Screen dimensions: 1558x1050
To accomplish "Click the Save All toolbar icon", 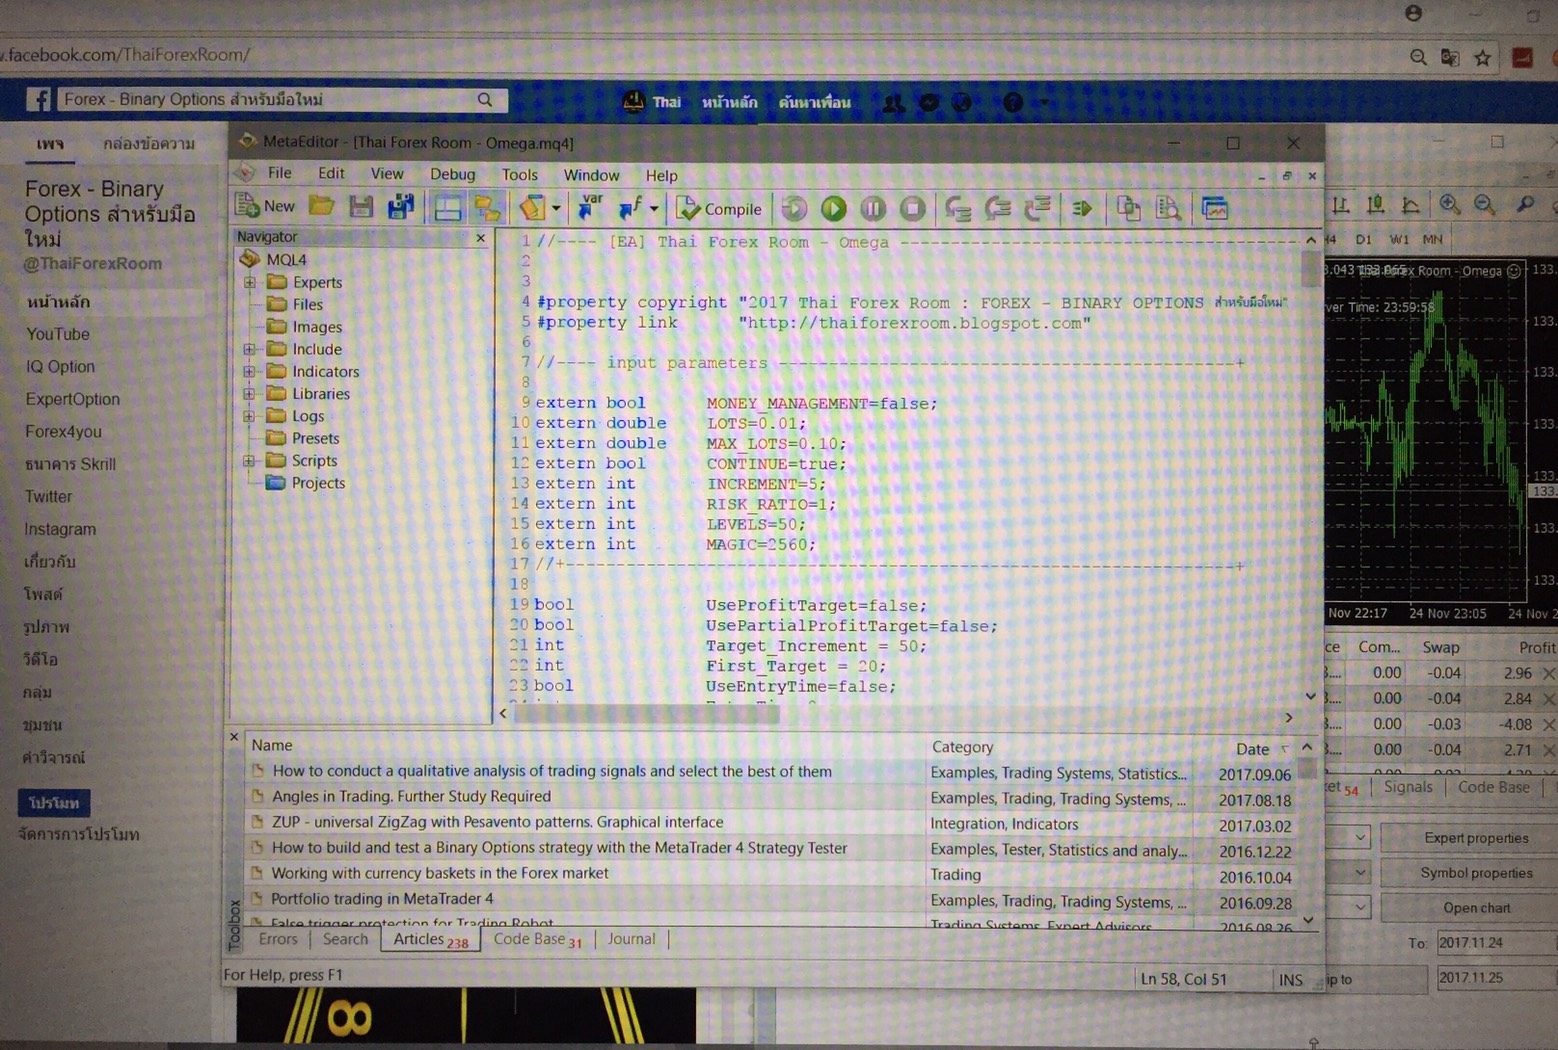I will point(401,206).
